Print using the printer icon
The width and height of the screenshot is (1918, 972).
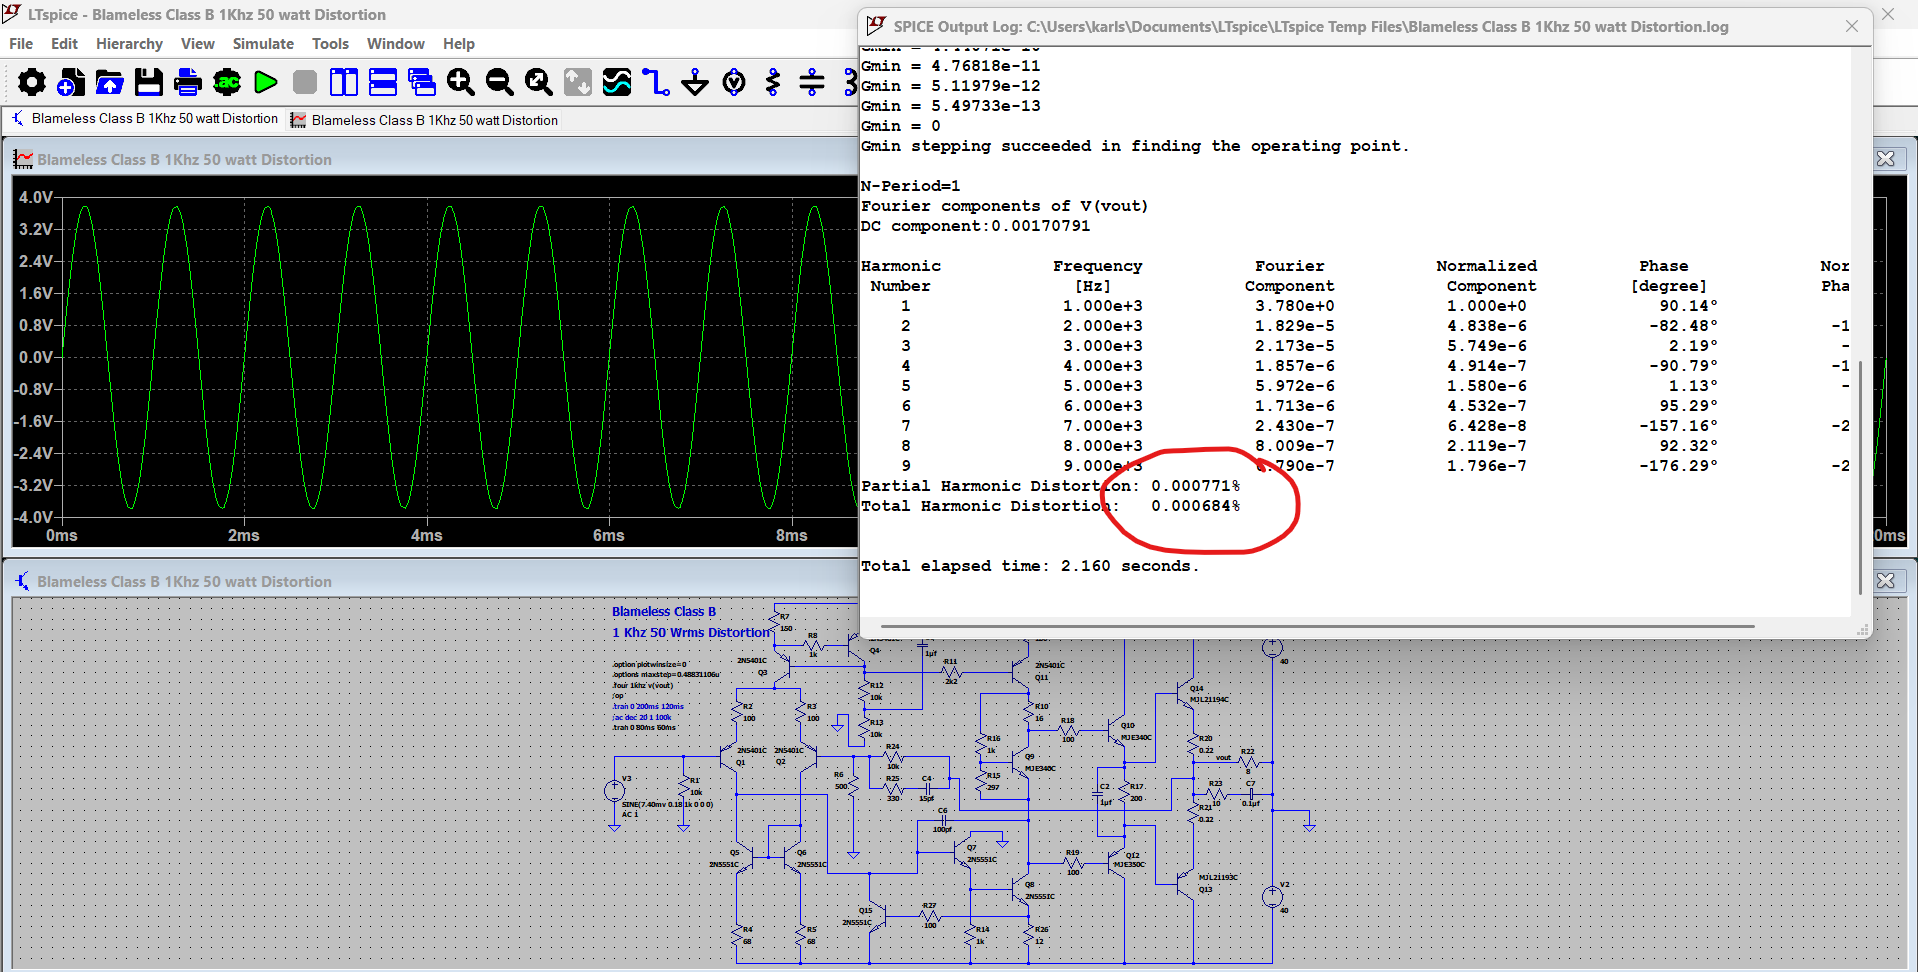coord(188,82)
